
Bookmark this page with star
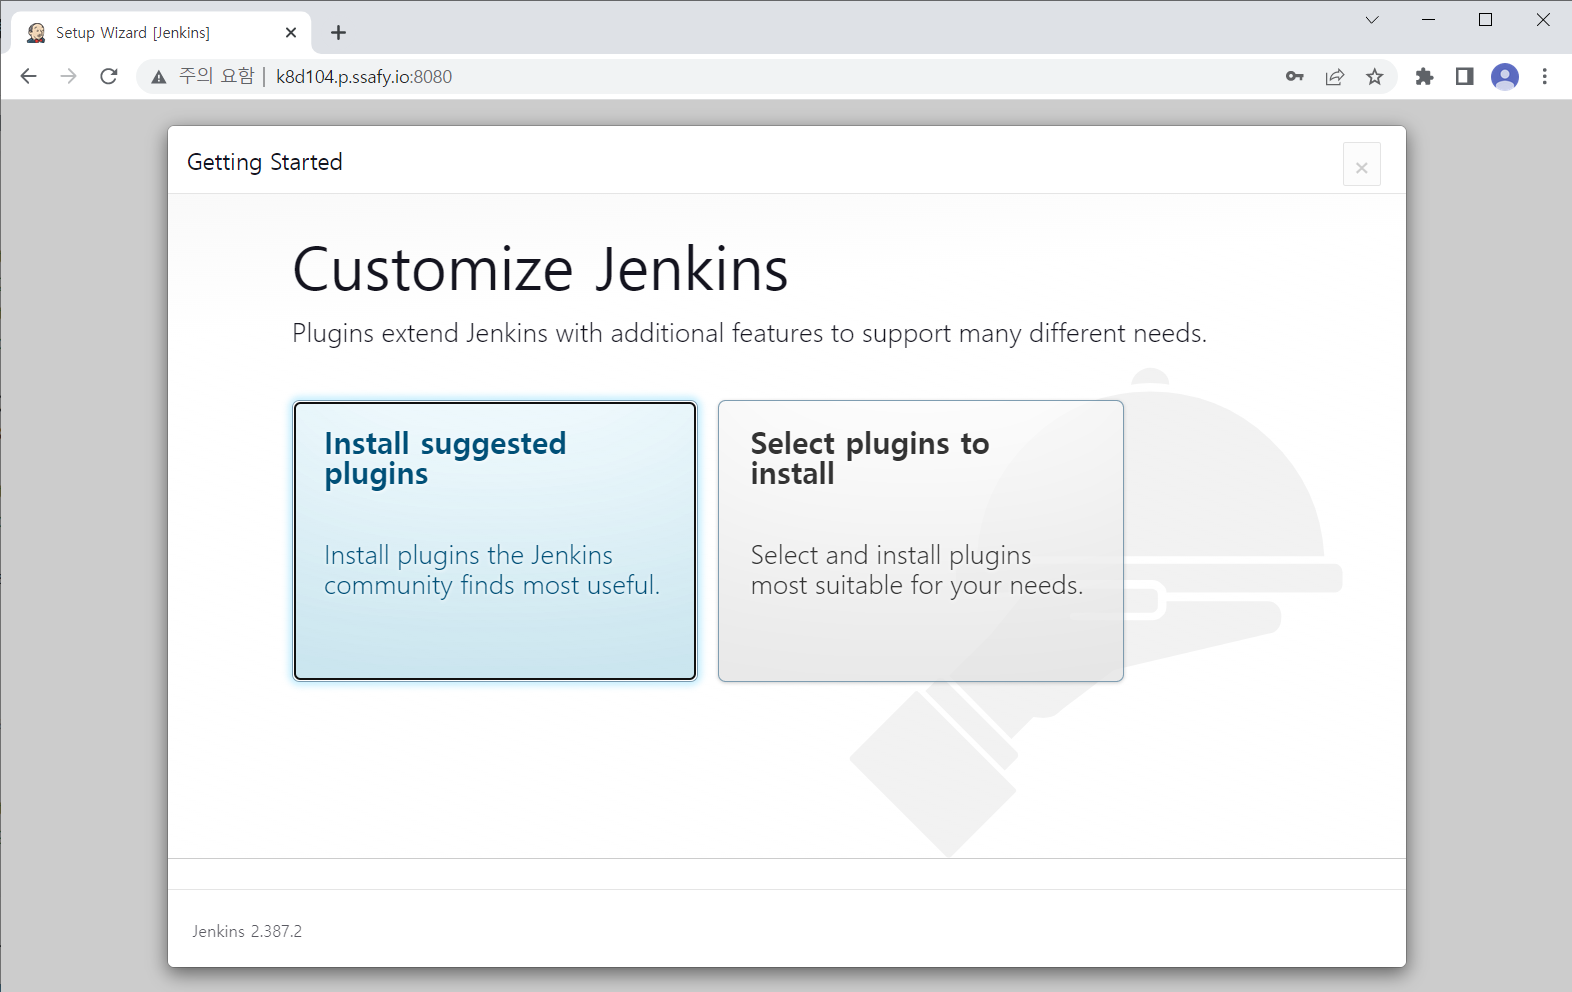1375,77
